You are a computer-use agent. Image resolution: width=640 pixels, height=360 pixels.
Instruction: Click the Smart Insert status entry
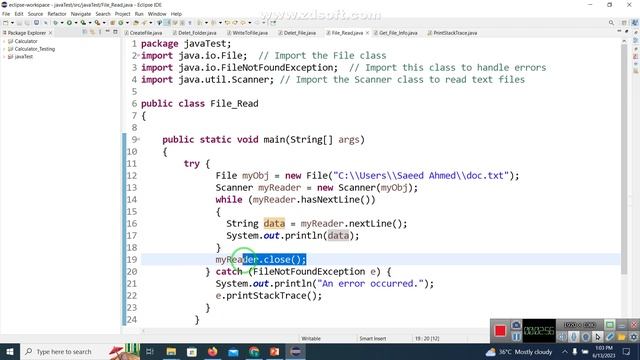373,338
